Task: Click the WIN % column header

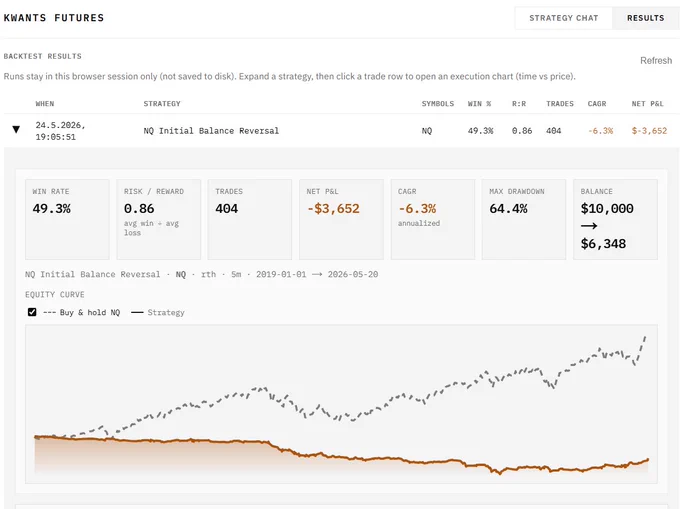Action: pyautogui.click(x=479, y=104)
